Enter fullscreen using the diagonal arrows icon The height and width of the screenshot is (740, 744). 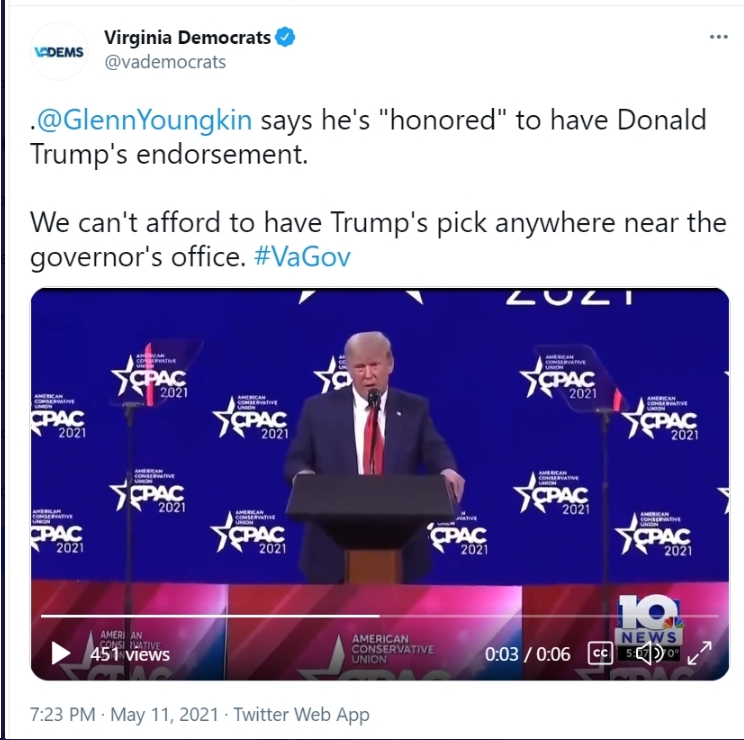699,653
